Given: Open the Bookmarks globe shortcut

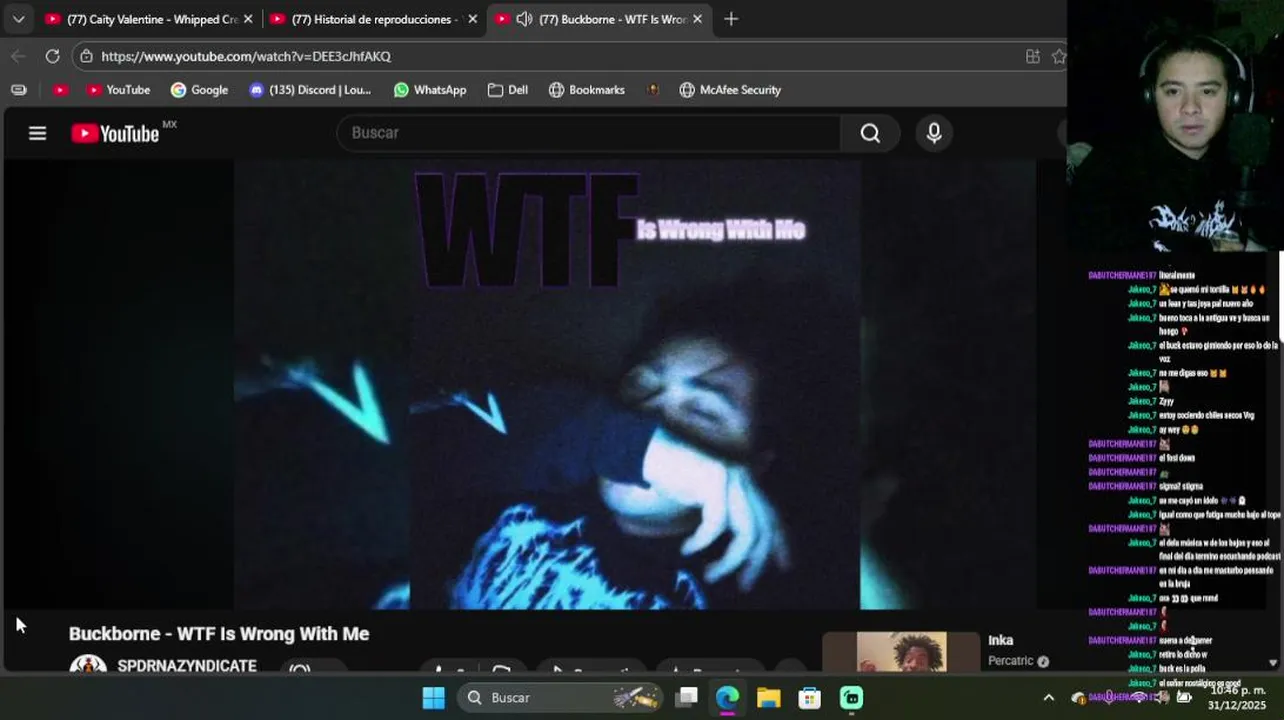Looking at the screenshot, I should coord(587,90).
